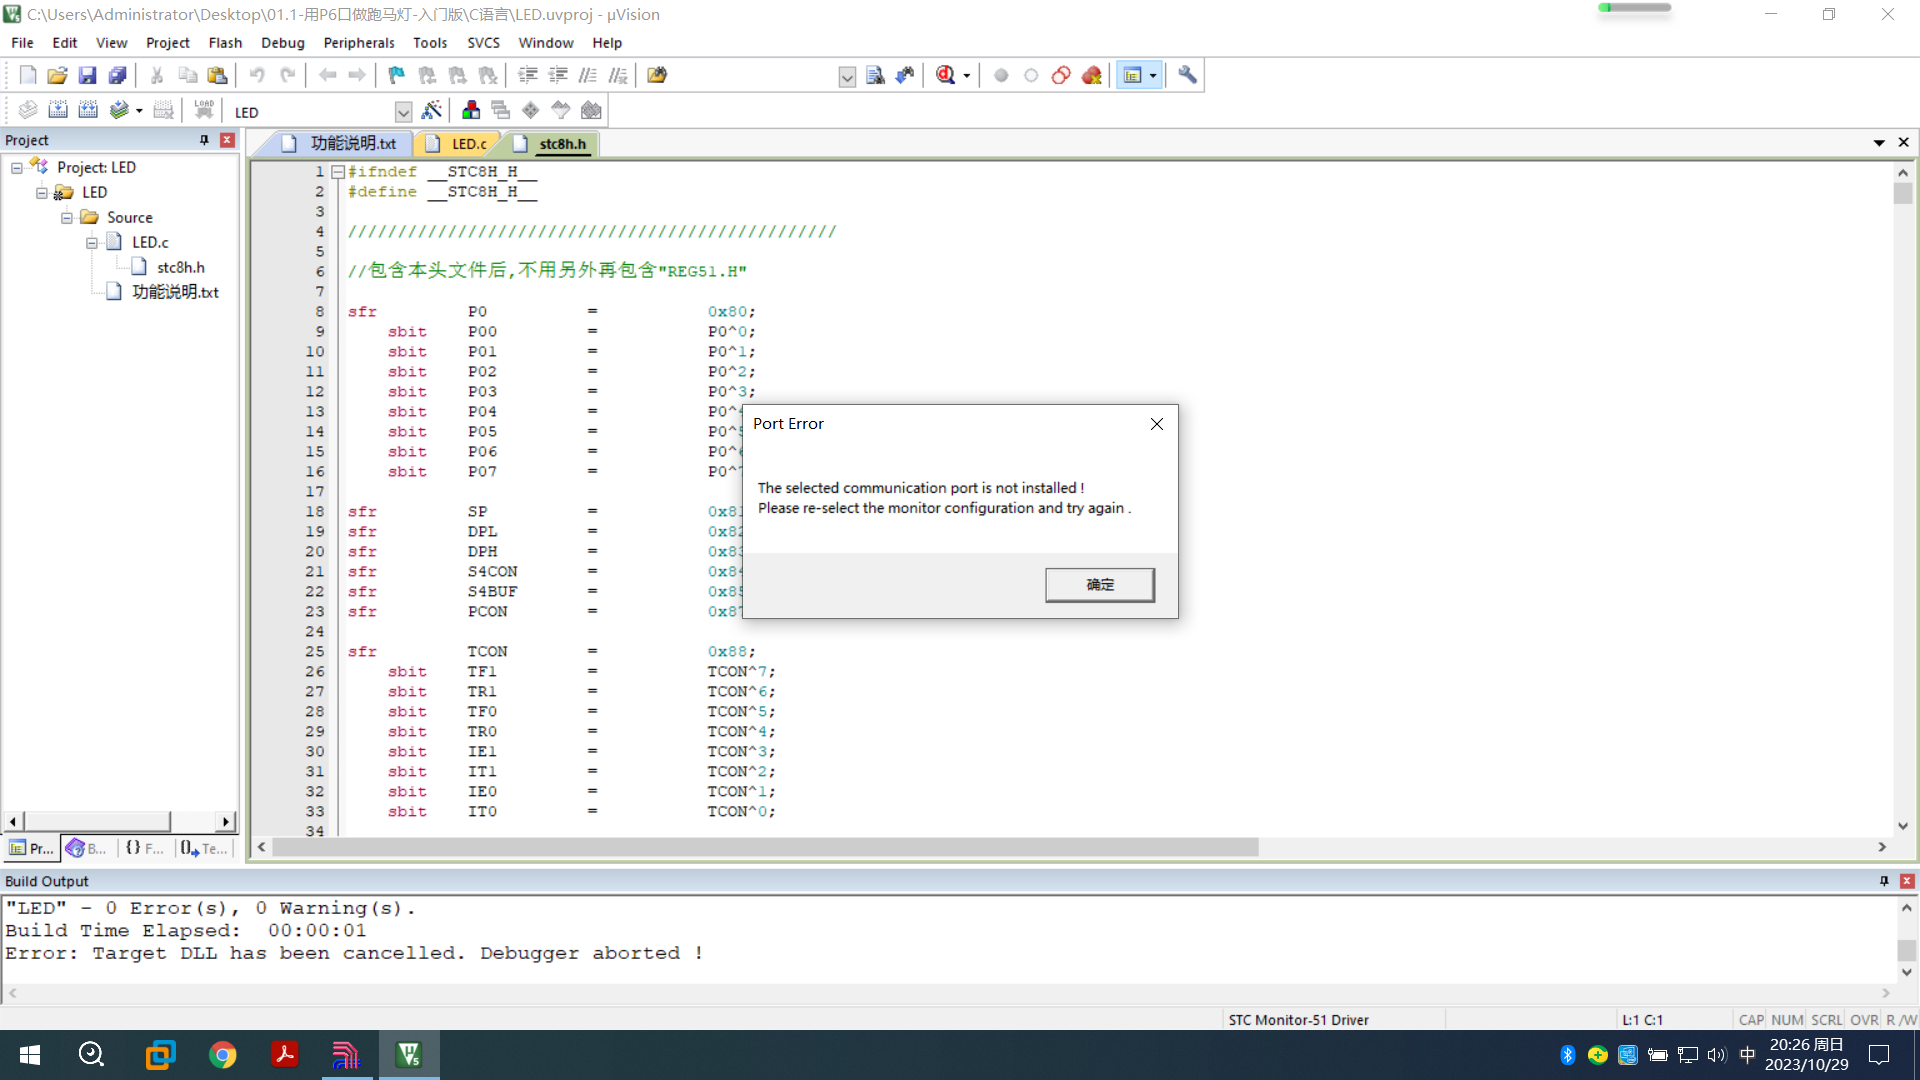This screenshot has width=1920, height=1080.
Task: Select 功能说明.txt in the project tree
Action: 175,292
